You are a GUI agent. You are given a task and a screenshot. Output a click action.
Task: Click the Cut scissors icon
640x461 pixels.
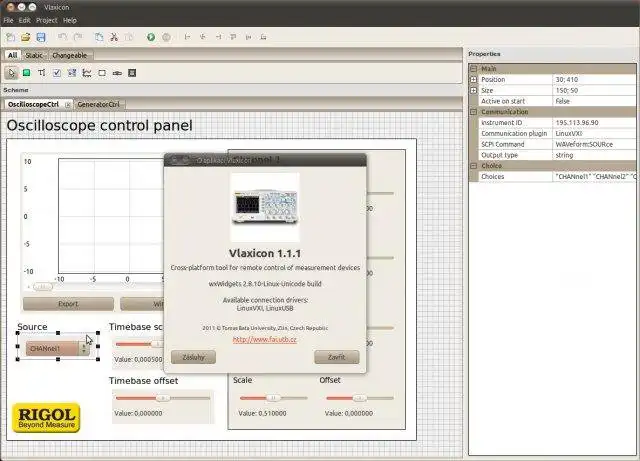114,37
